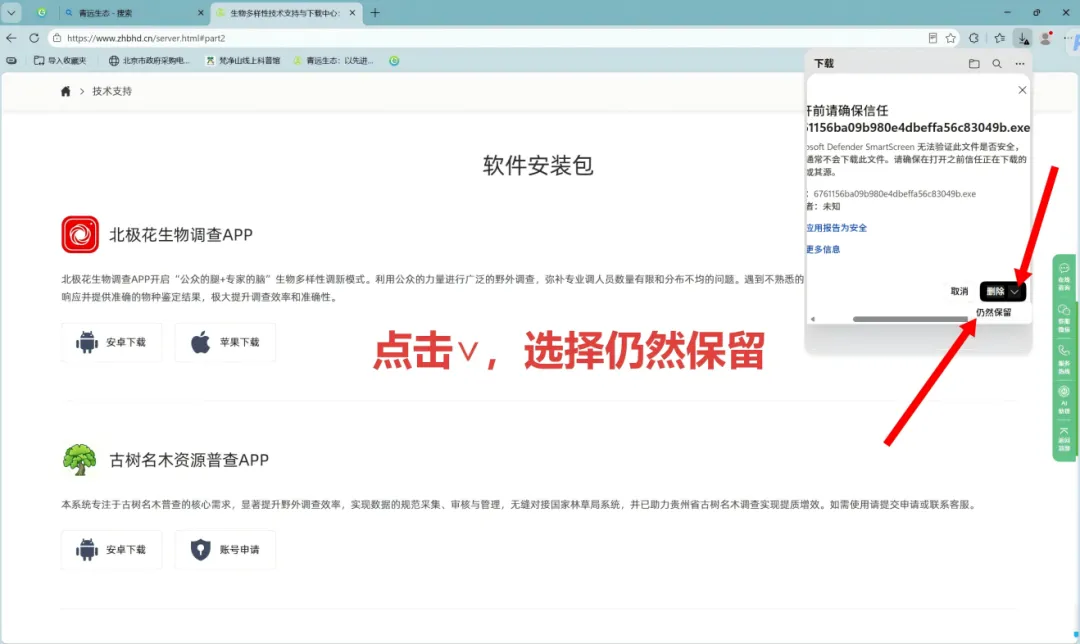Add page to favorites with star icon
This screenshot has width=1080, height=644.
(951, 38)
